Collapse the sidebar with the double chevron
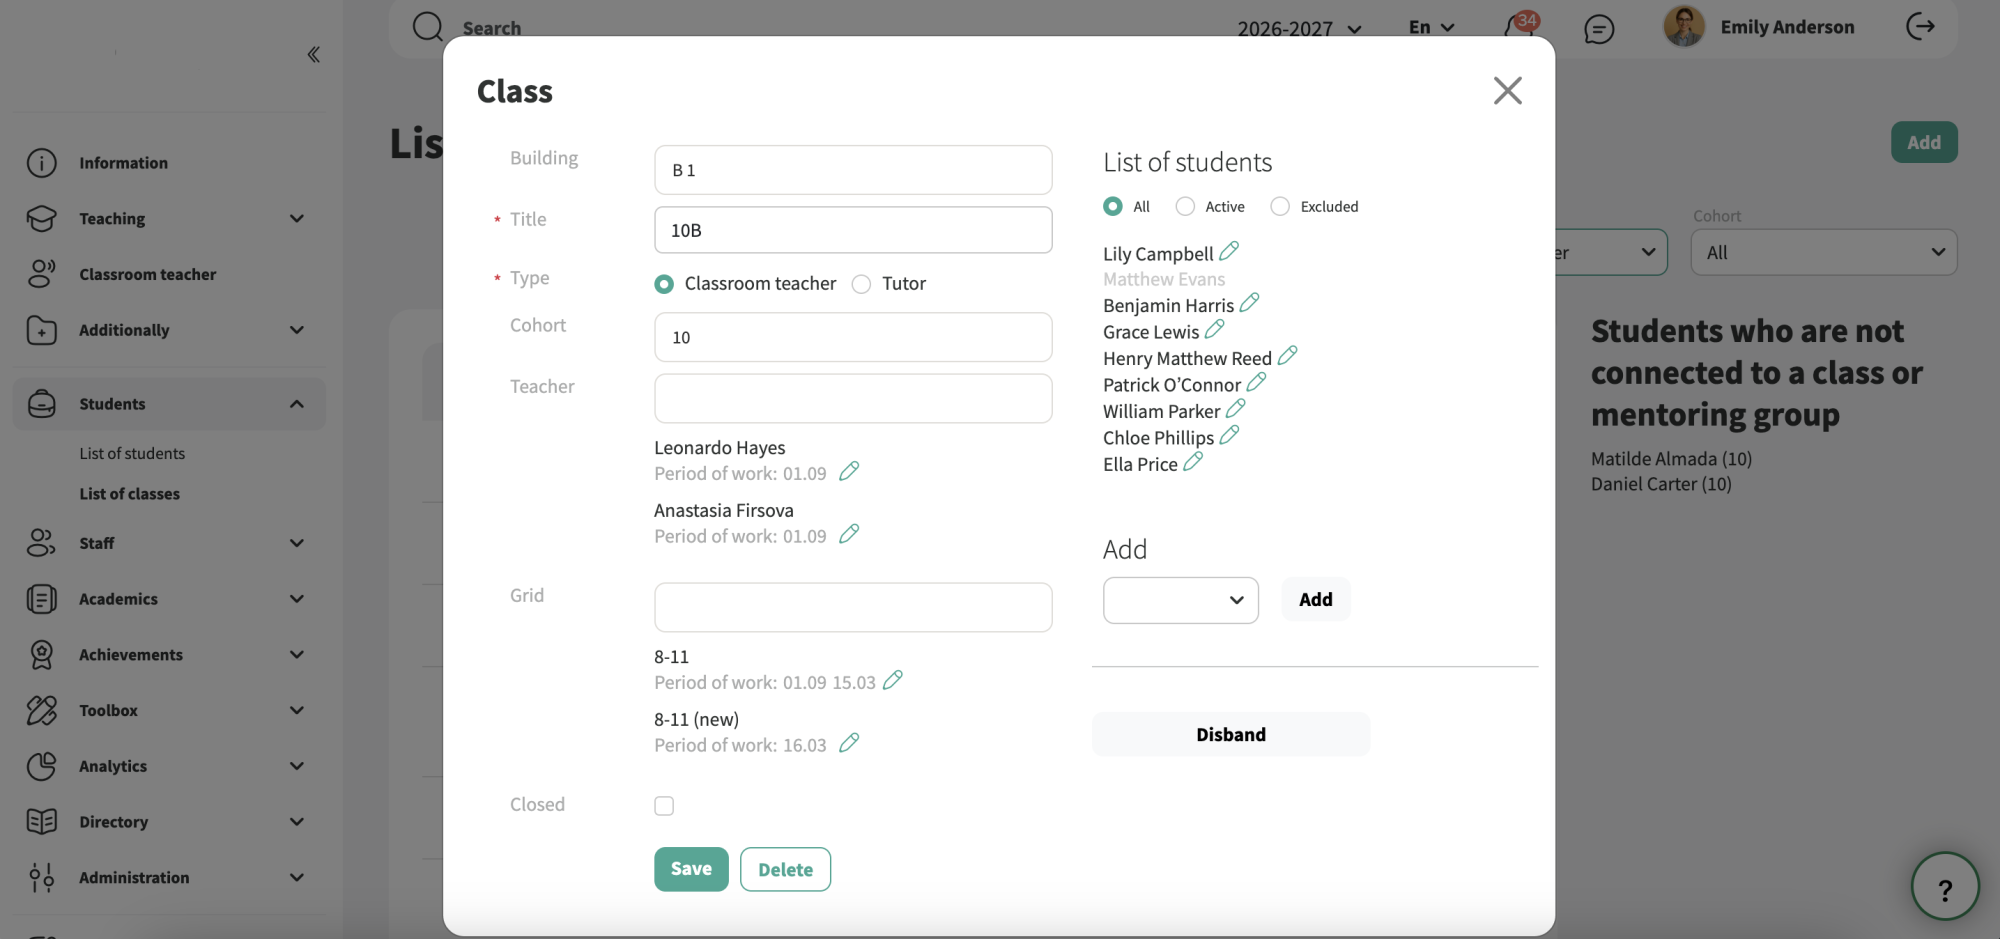This screenshot has width=2000, height=939. coord(313,54)
